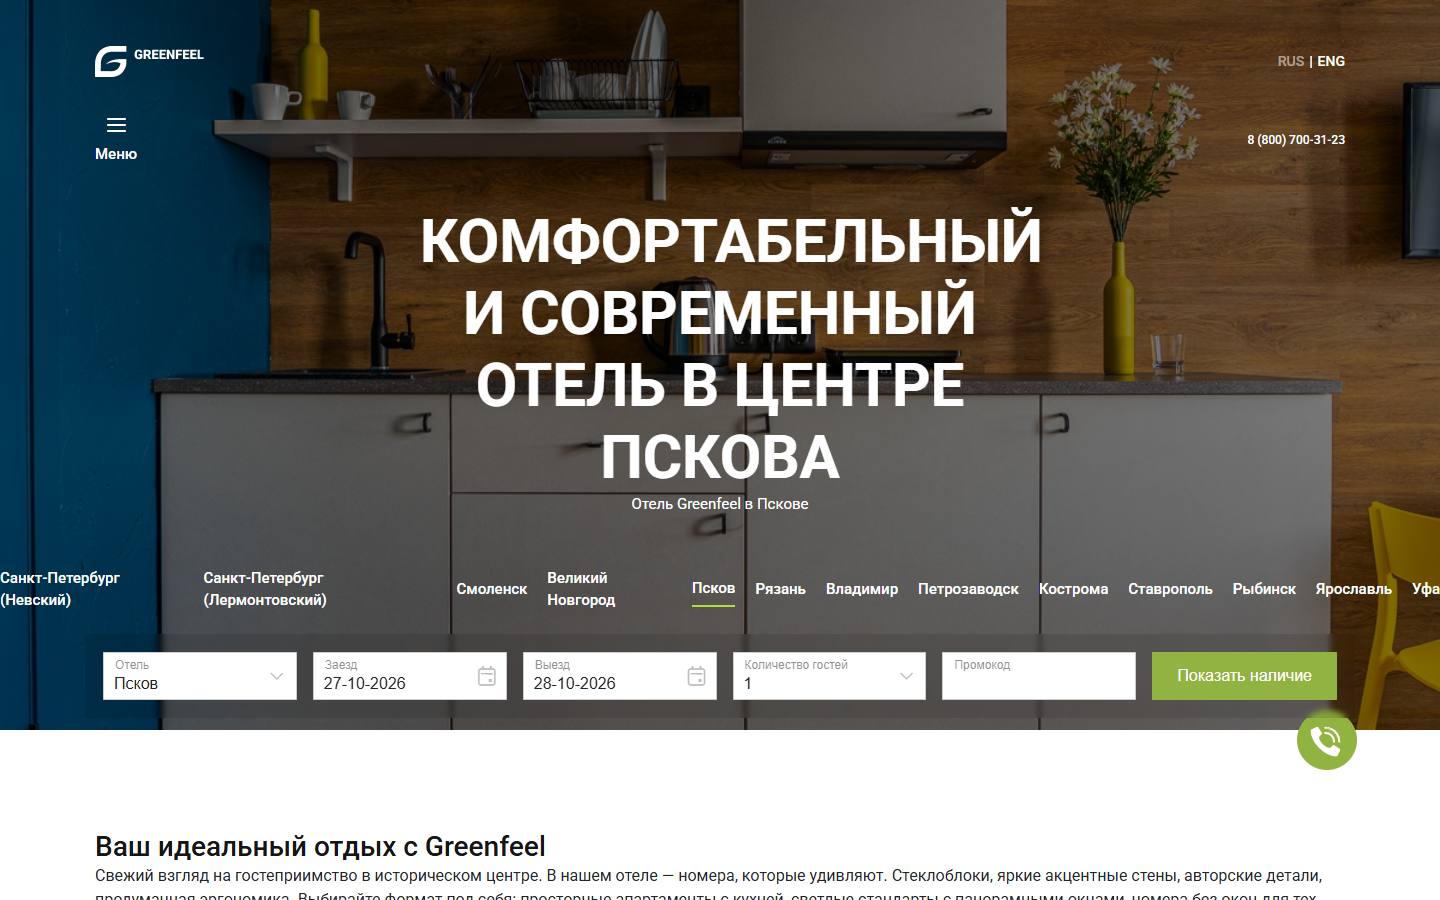Click the Заезд date field 27-10-2026
This screenshot has height=900, width=1440.
tap(410, 676)
